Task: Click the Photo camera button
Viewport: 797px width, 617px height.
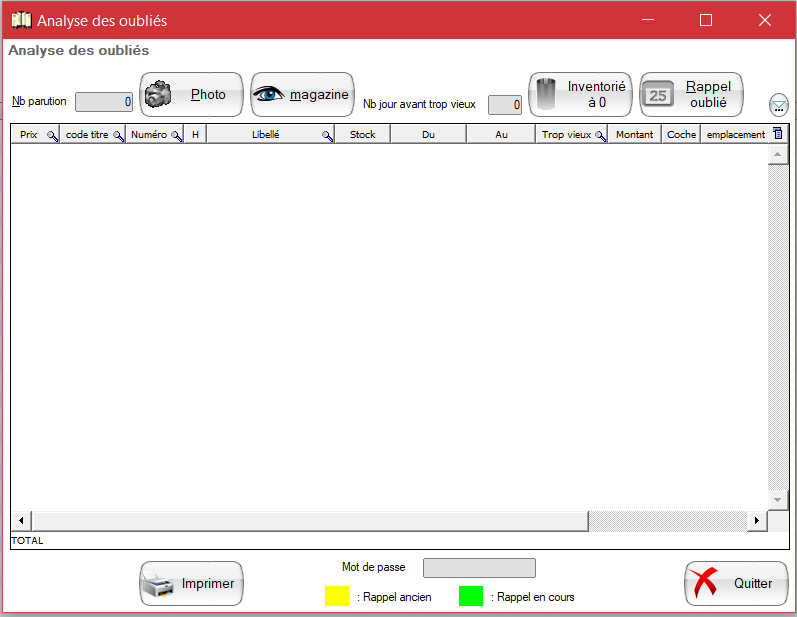Action: [x=191, y=95]
